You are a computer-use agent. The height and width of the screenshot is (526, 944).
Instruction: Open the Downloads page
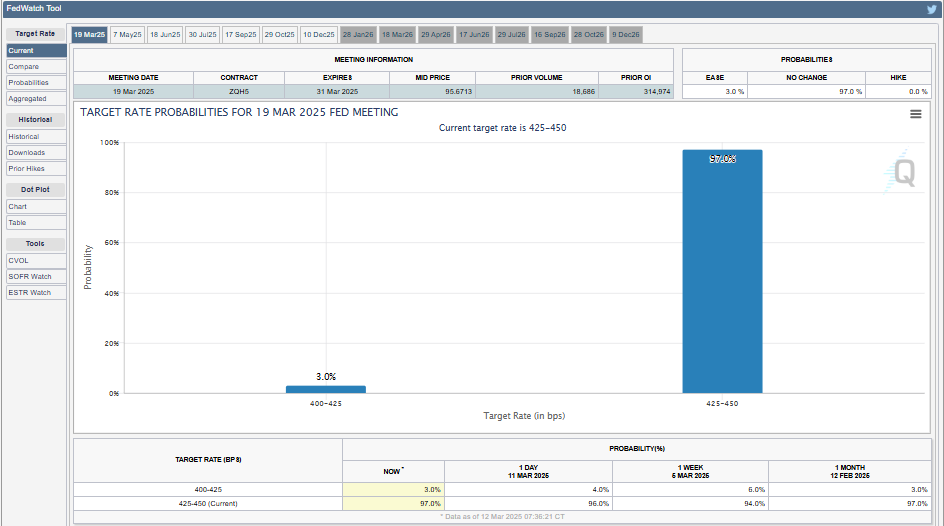pos(27,153)
